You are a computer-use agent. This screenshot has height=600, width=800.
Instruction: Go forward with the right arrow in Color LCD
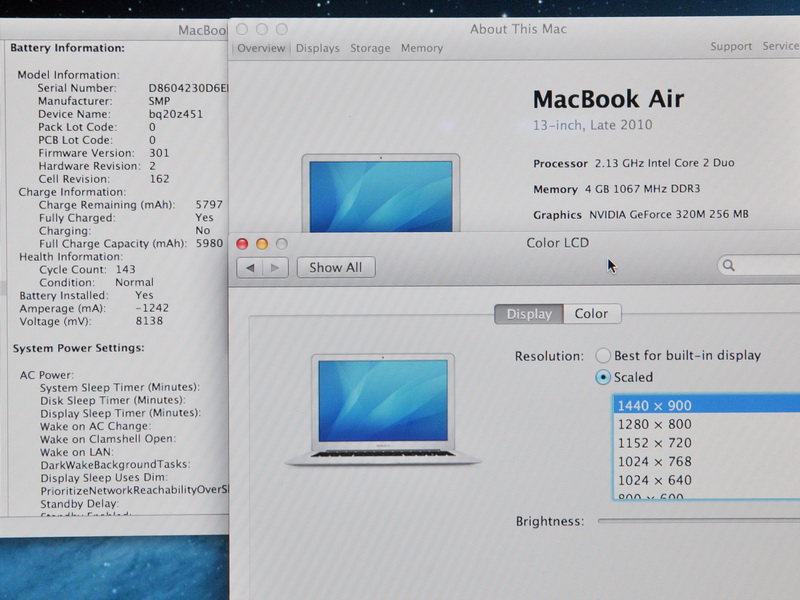point(276,268)
